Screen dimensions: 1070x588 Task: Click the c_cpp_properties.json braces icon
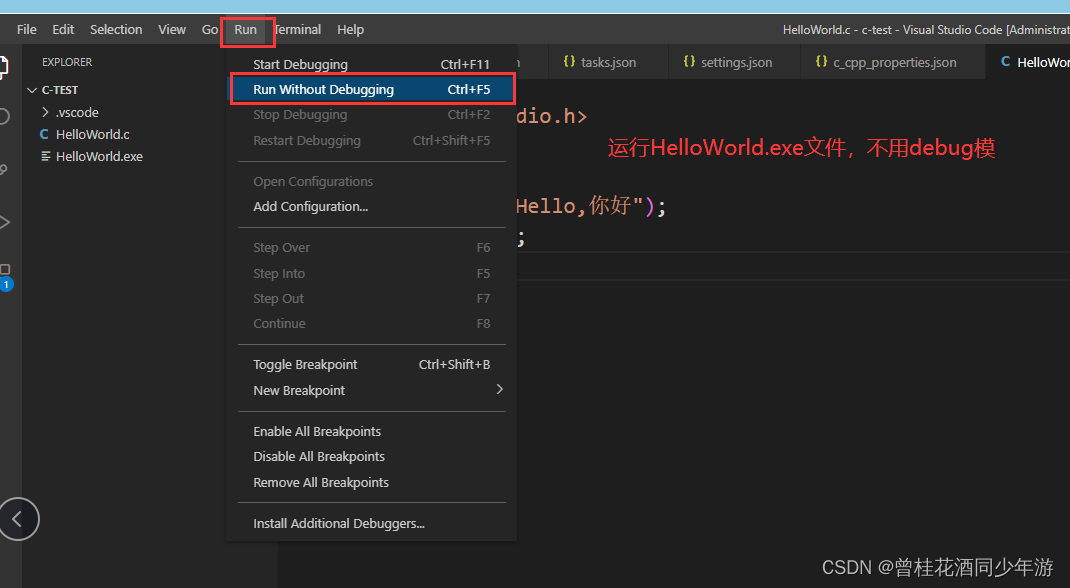[821, 61]
